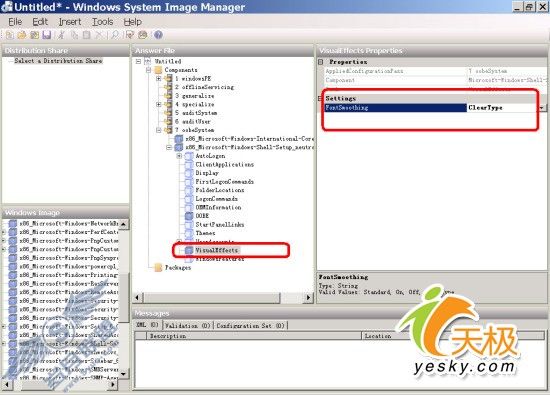Click the Paste toolbar icon

point(87,35)
